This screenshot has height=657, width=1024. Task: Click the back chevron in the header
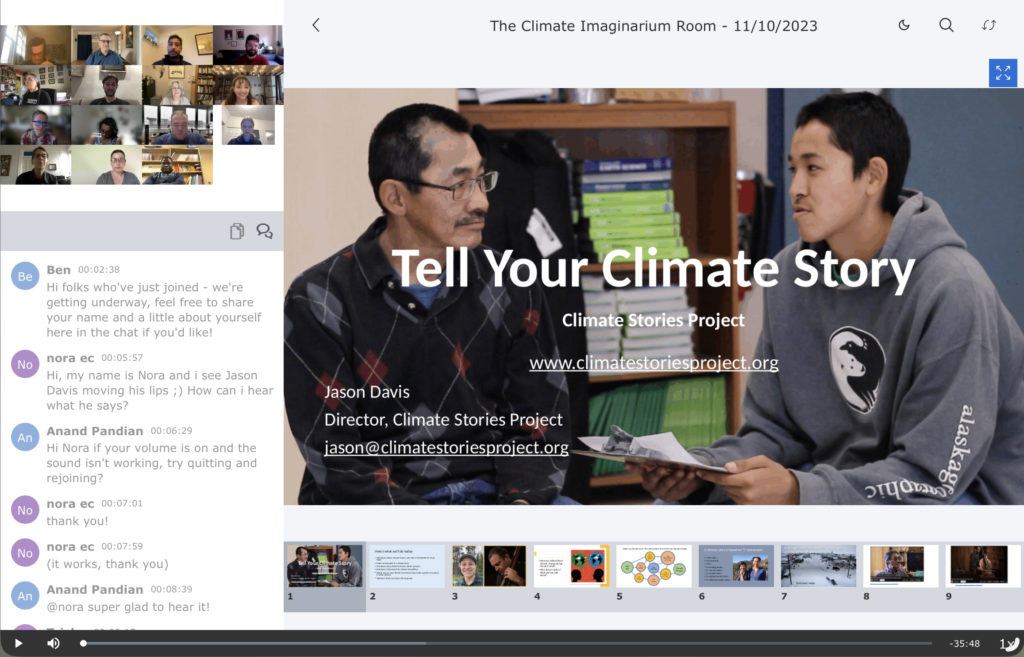[x=316, y=25]
